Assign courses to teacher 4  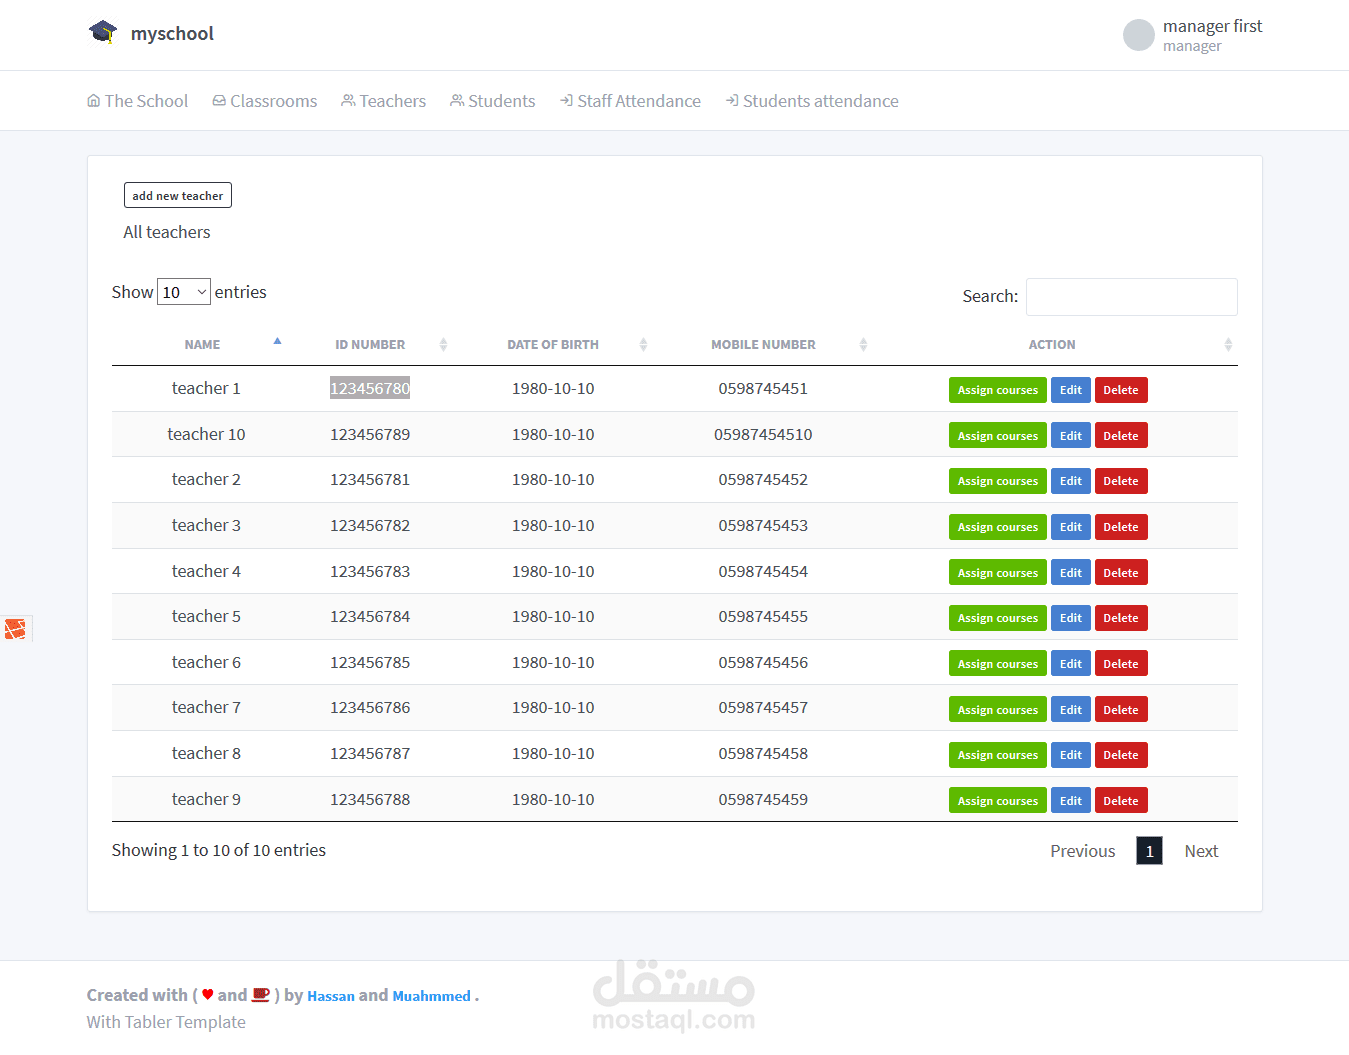pos(998,572)
